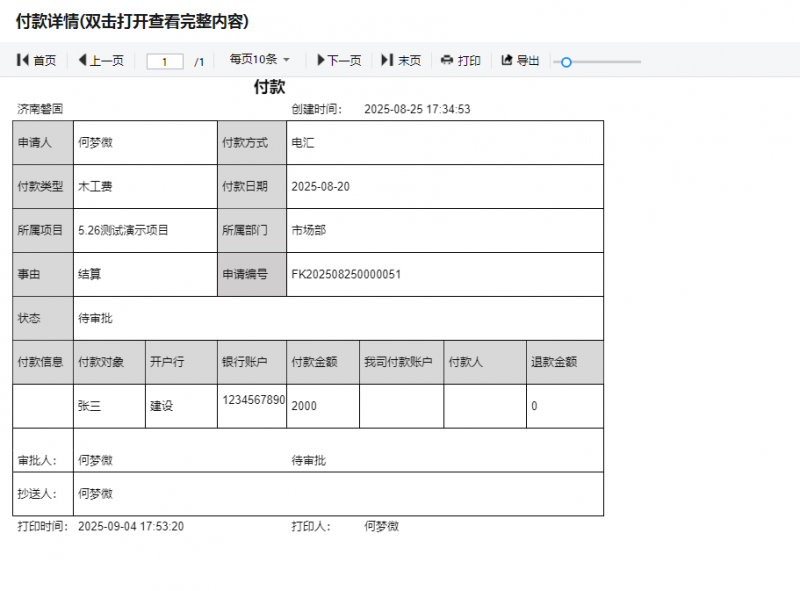Click the payment amount 2000 cell
The image size is (800, 591).
[x=302, y=406]
